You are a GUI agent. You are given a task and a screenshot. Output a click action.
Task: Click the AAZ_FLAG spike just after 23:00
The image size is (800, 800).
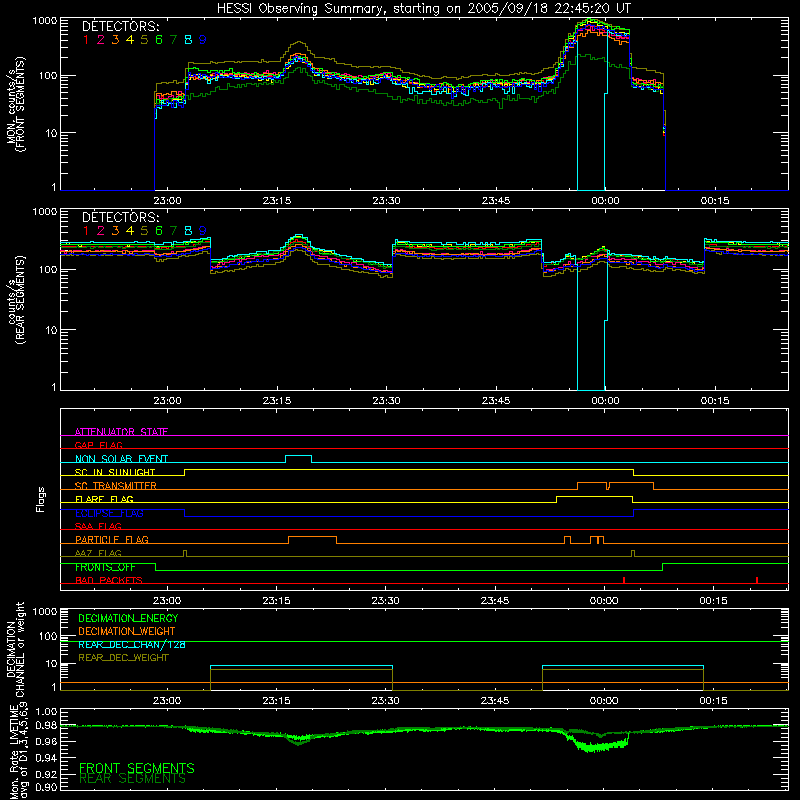[185, 553]
